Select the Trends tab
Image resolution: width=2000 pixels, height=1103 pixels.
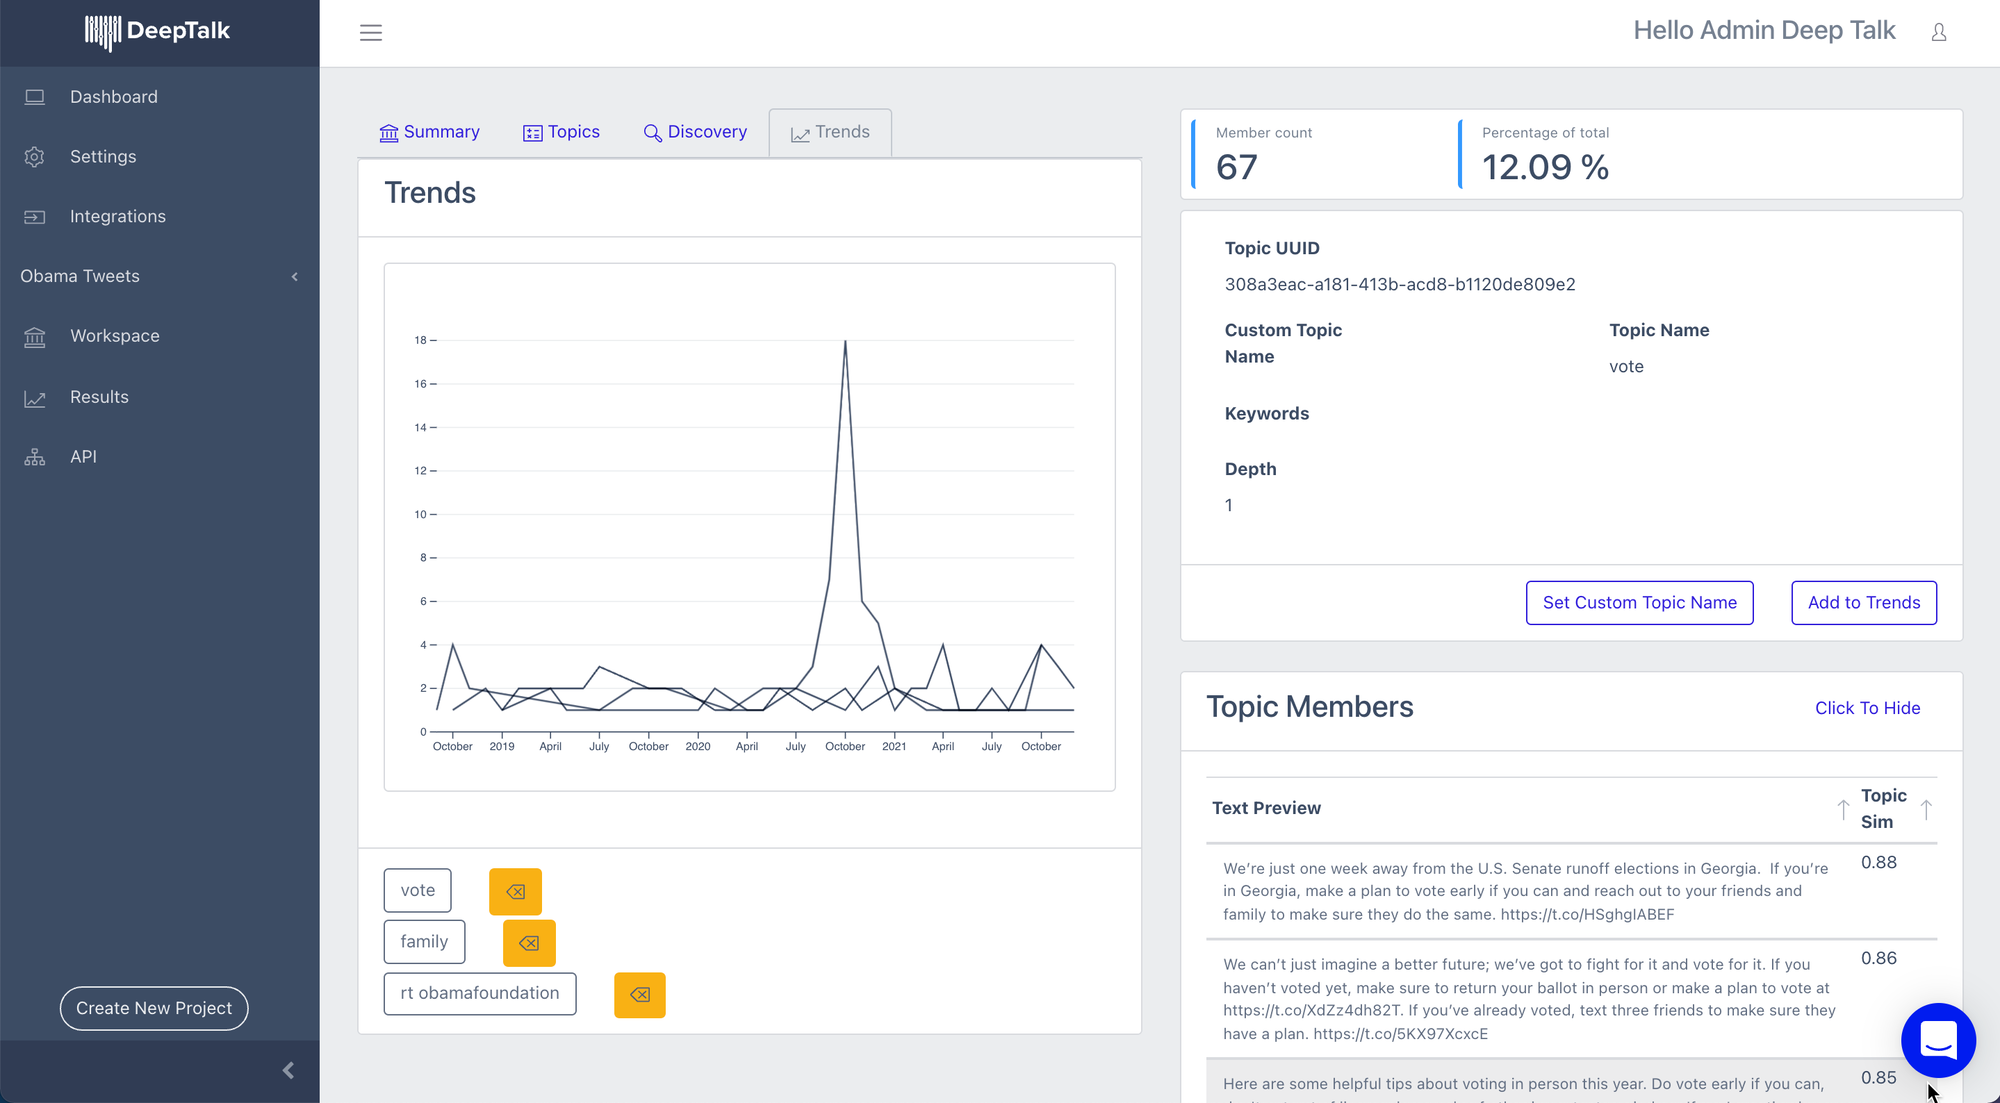coord(830,132)
